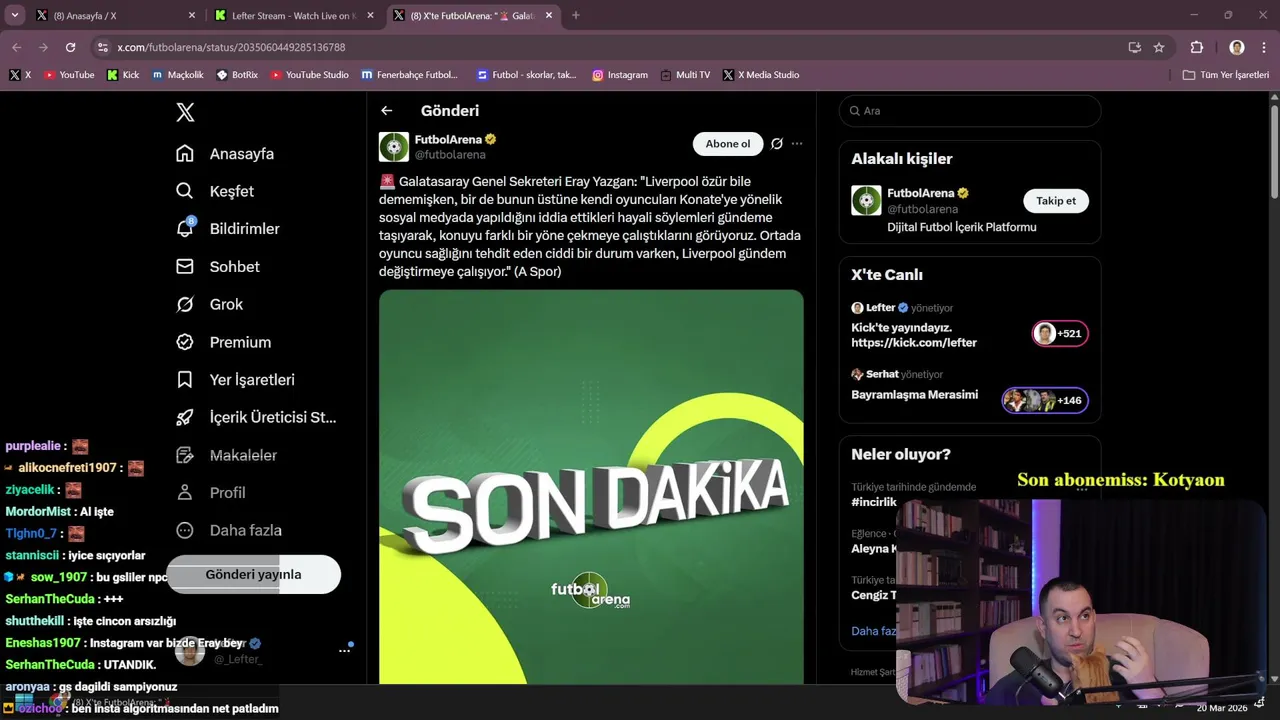
Task: Click @futbolarena handle under post author
Action: pos(450,155)
